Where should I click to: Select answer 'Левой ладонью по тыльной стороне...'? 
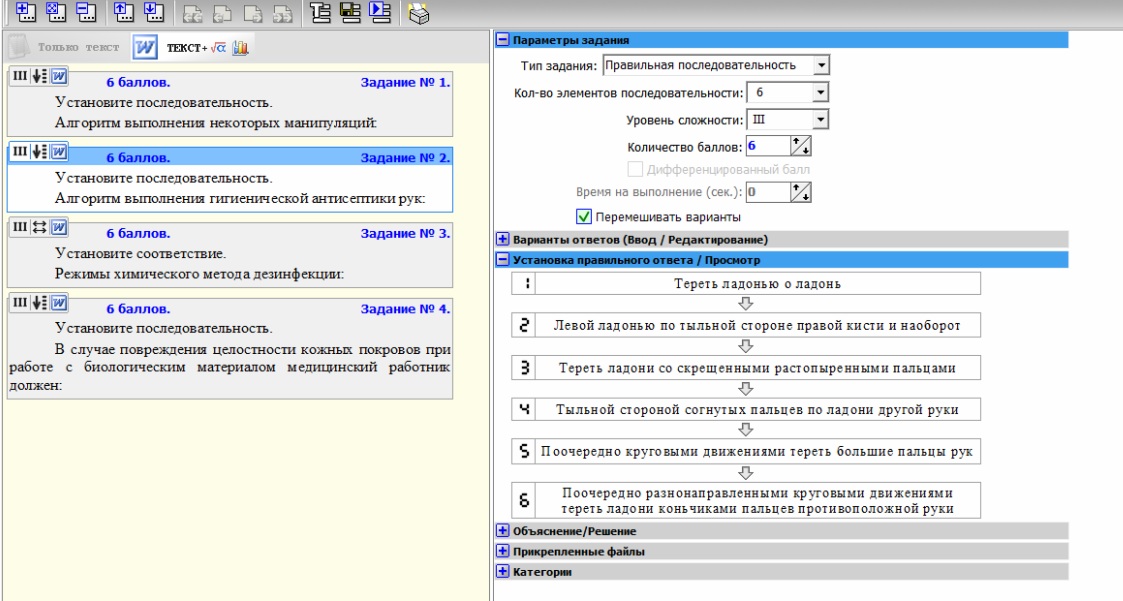point(757,325)
